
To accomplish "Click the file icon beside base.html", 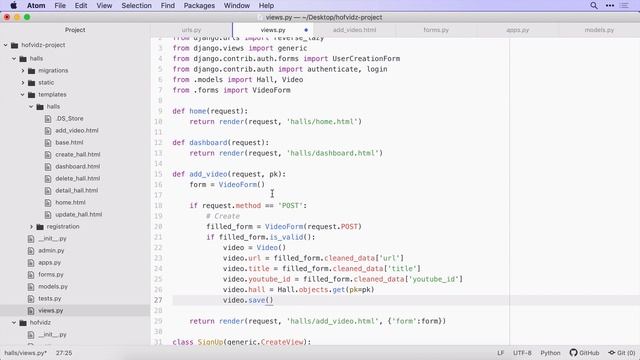I will 48,142.
